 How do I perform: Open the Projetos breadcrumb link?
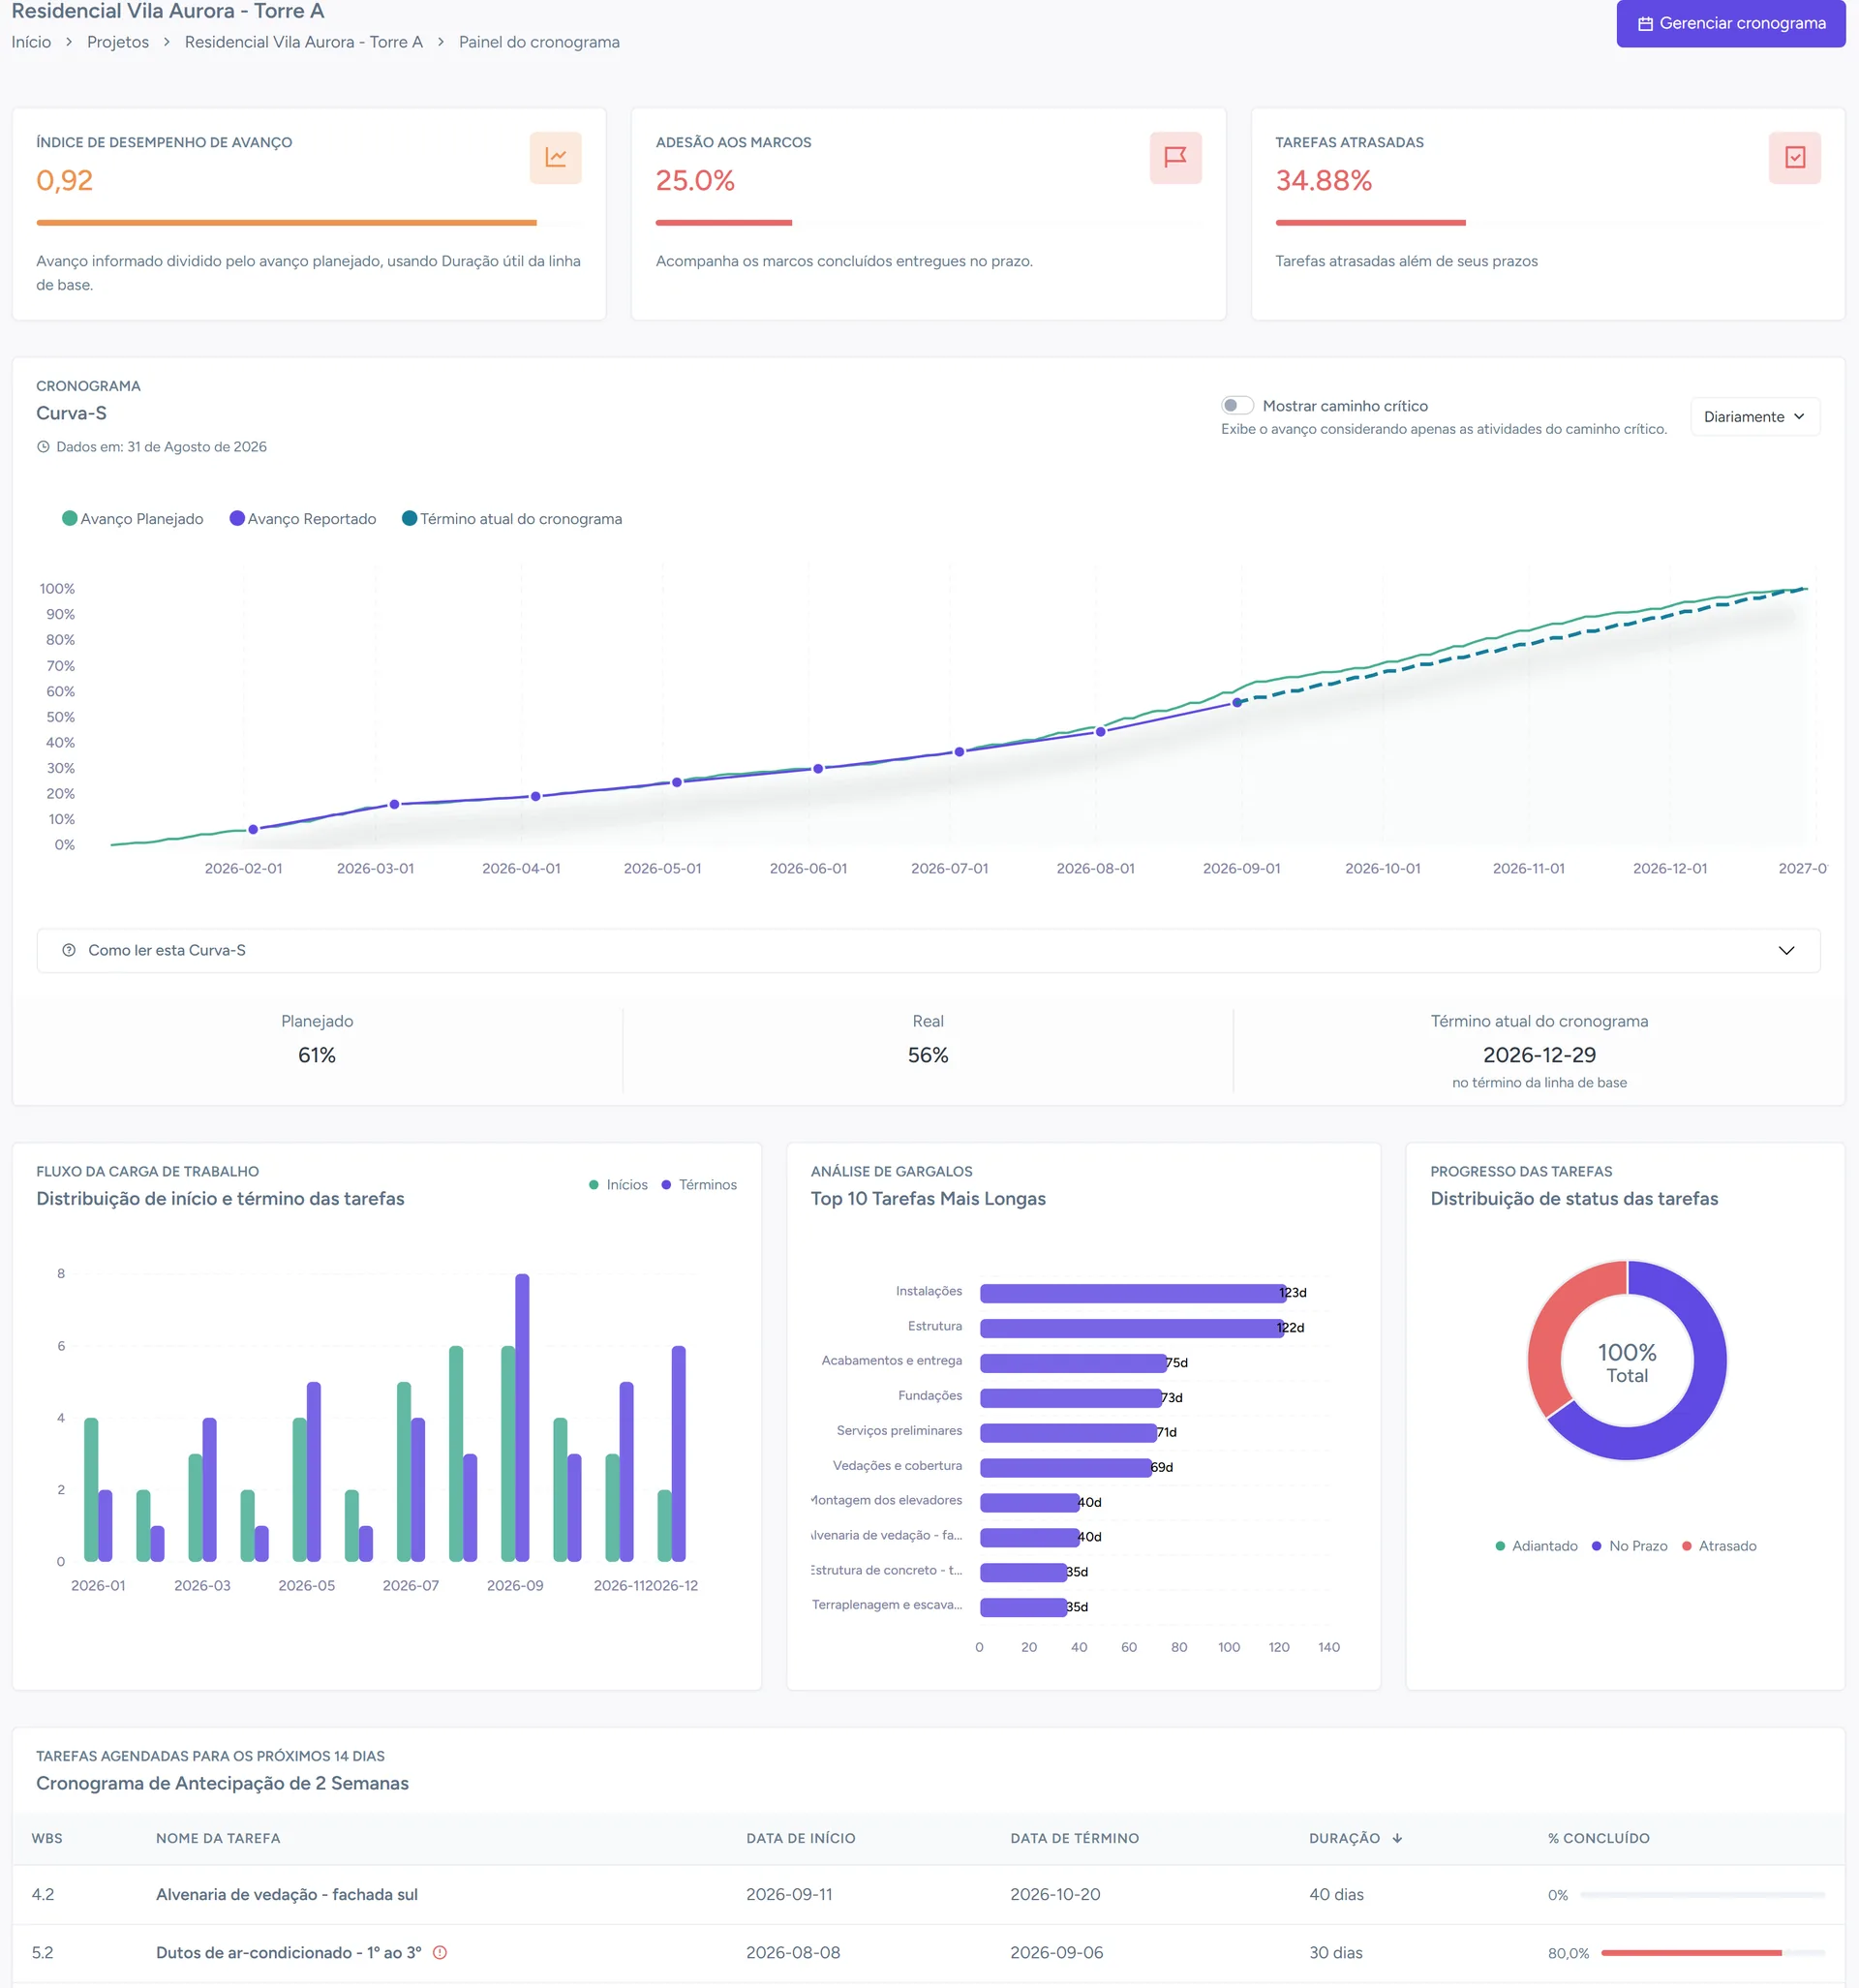[x=118, y=42]
